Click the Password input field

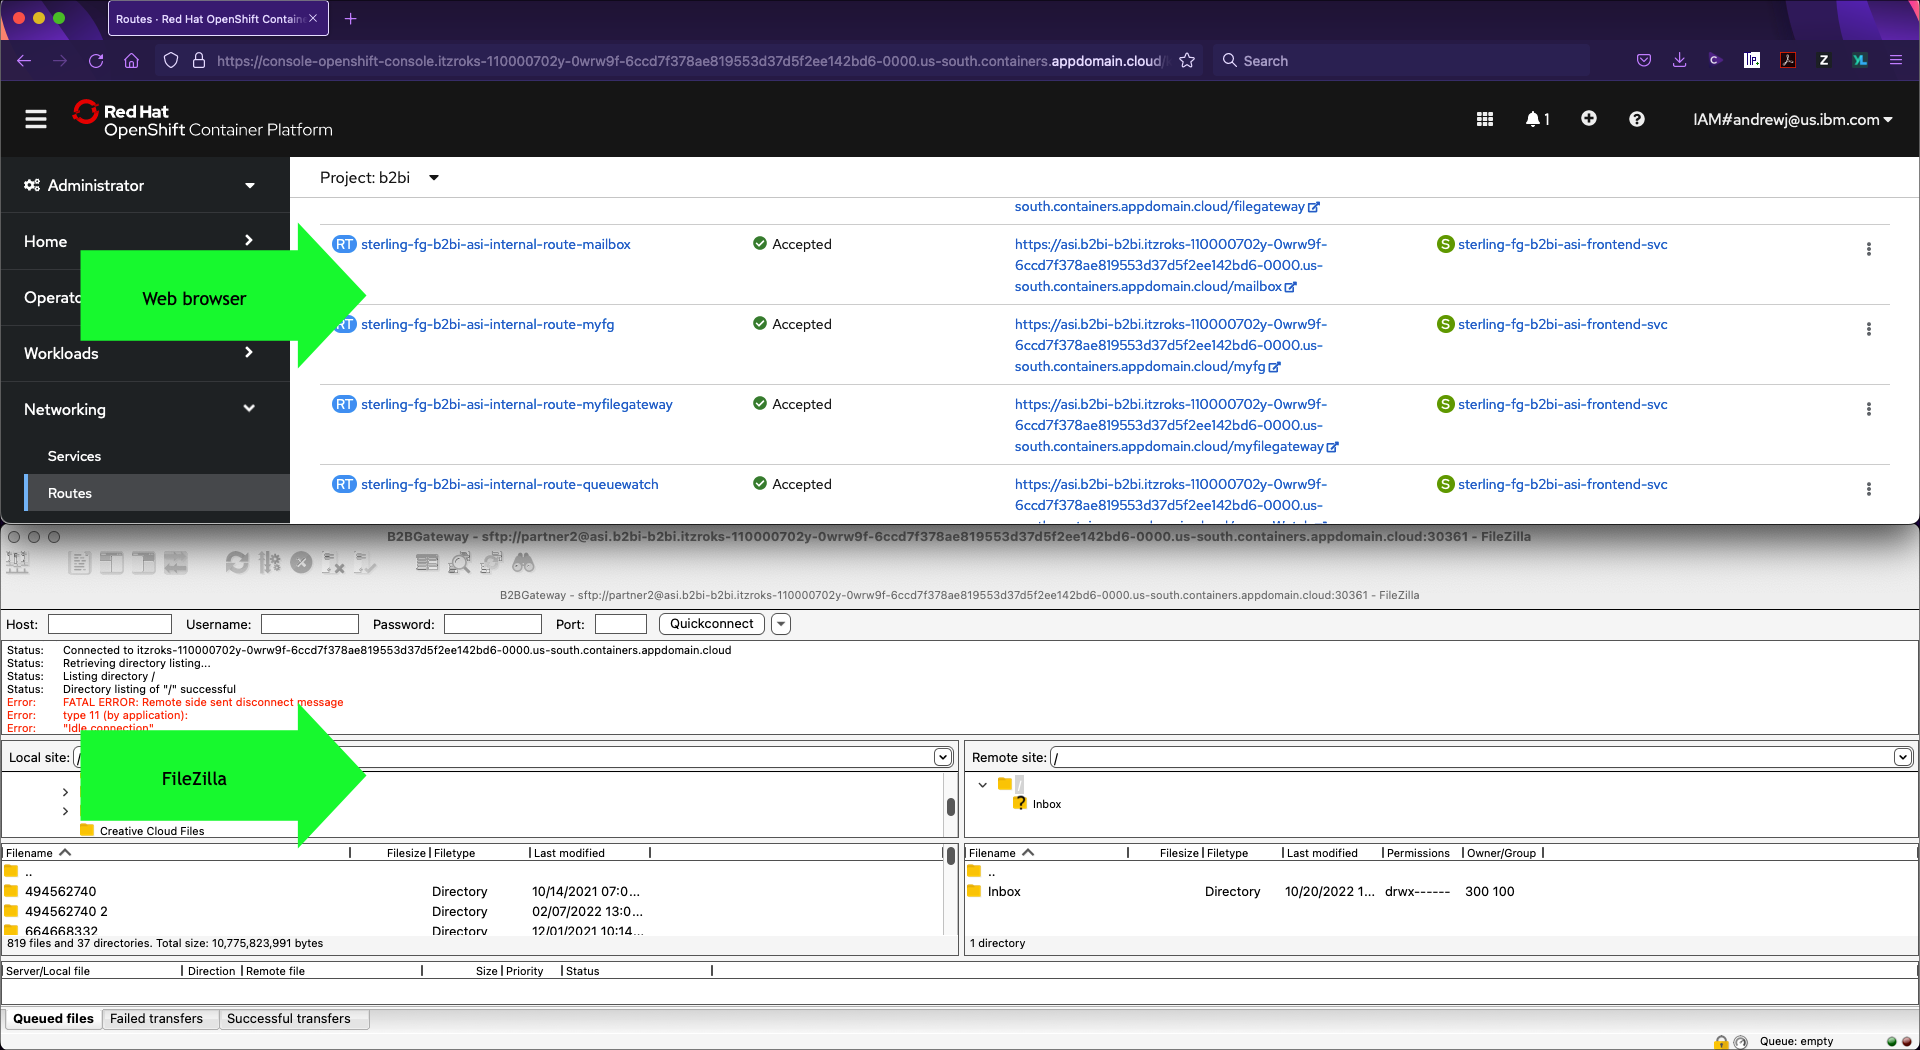click(493, 624)
